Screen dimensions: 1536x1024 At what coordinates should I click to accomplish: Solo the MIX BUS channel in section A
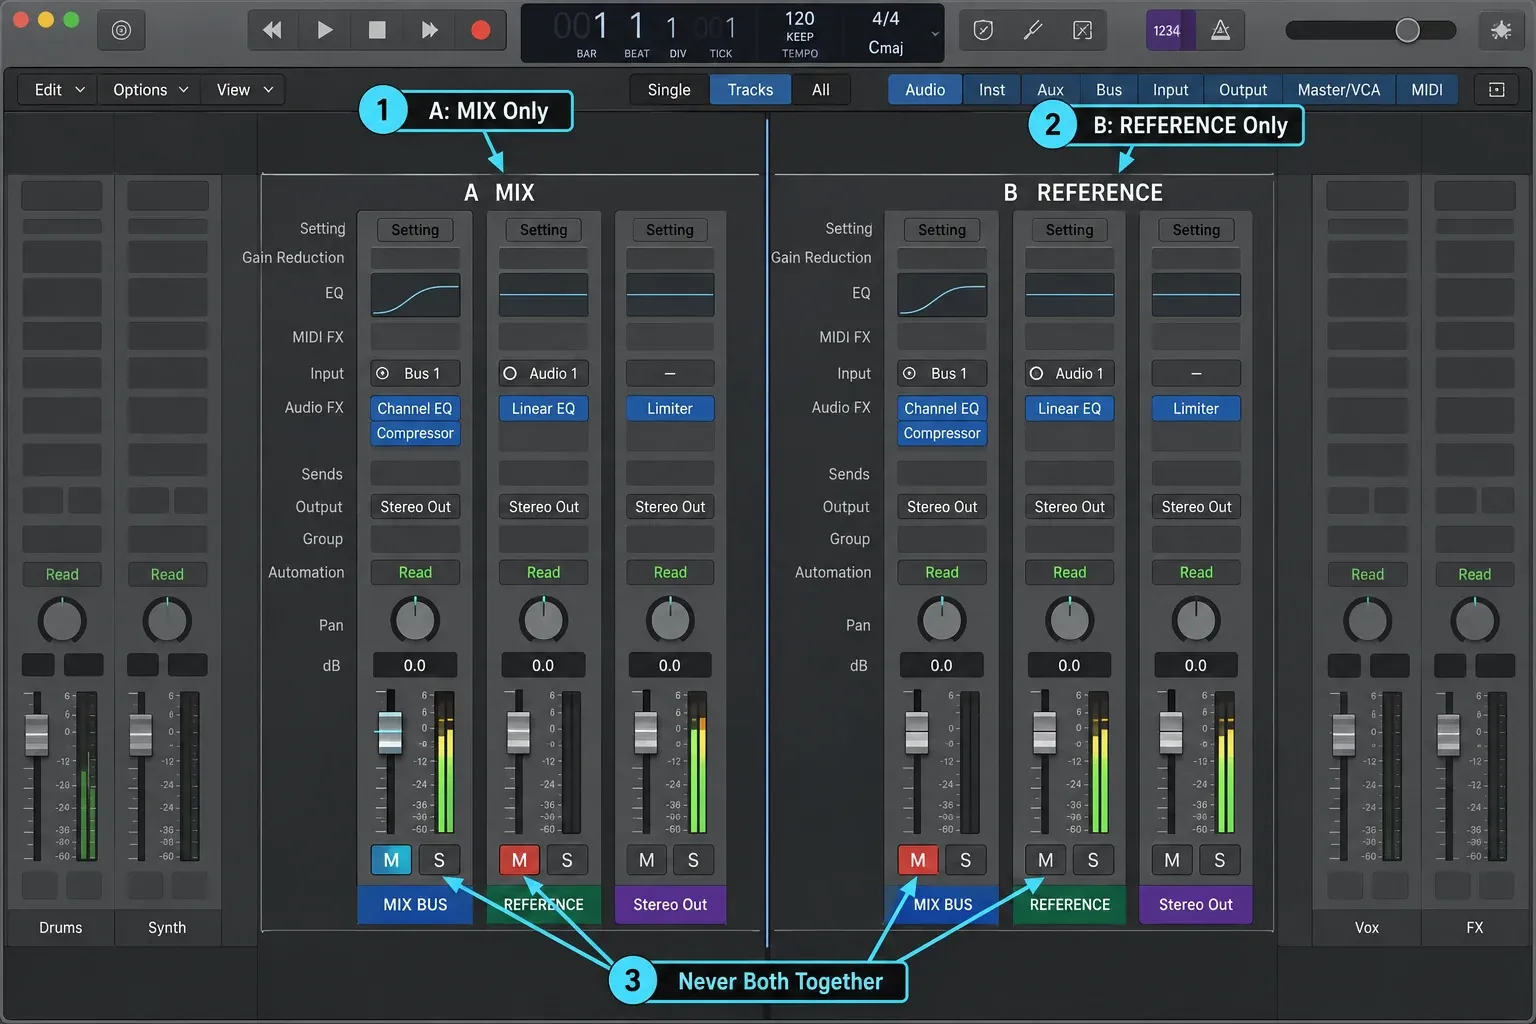tap(439, 860)
